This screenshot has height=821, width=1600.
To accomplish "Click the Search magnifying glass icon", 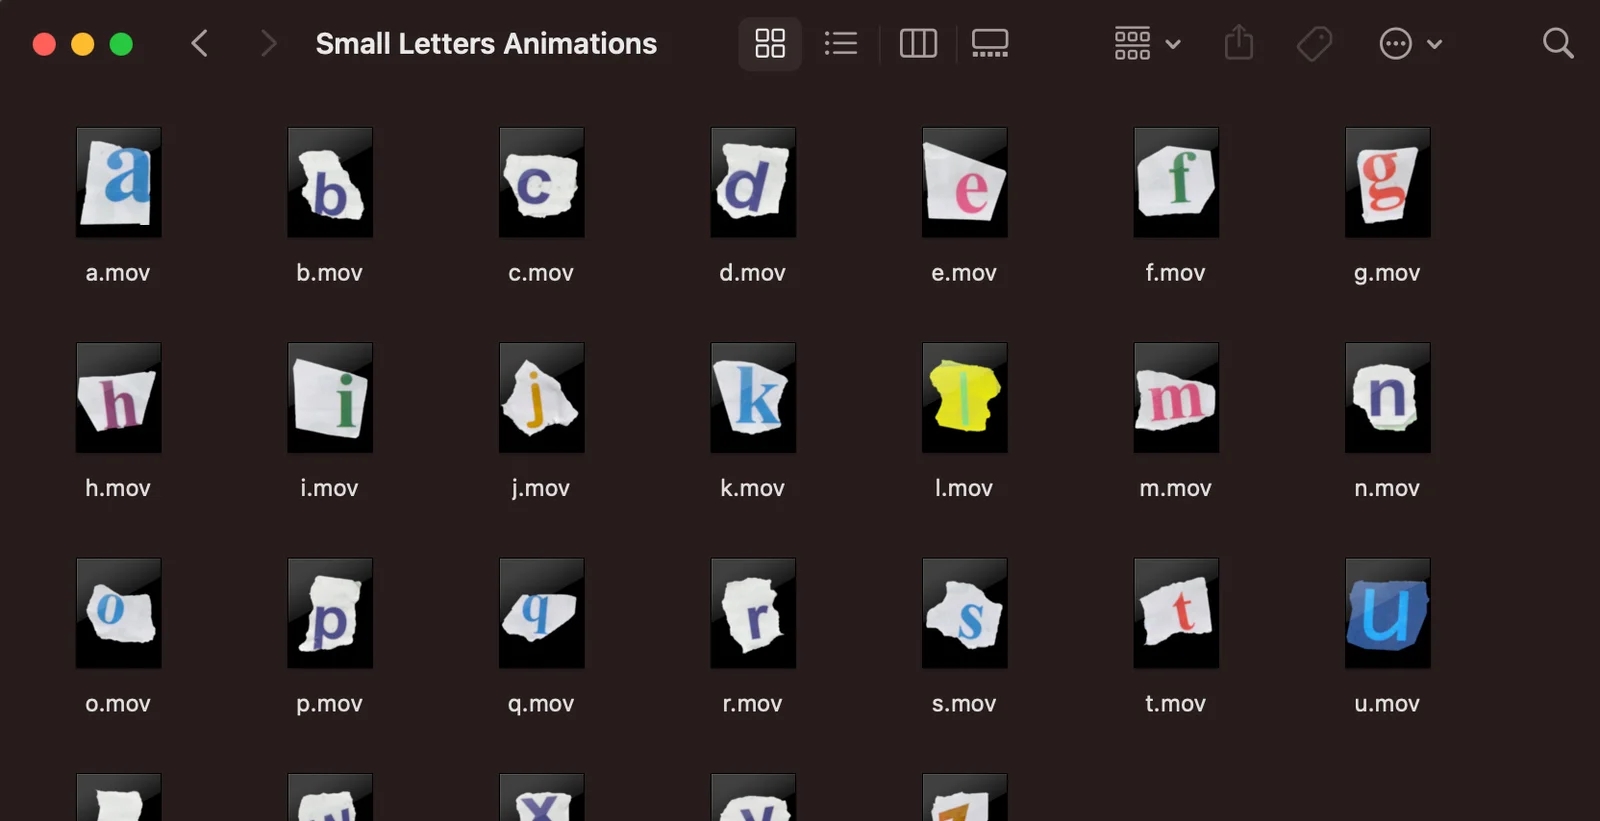I will [x=1557, y=44].
